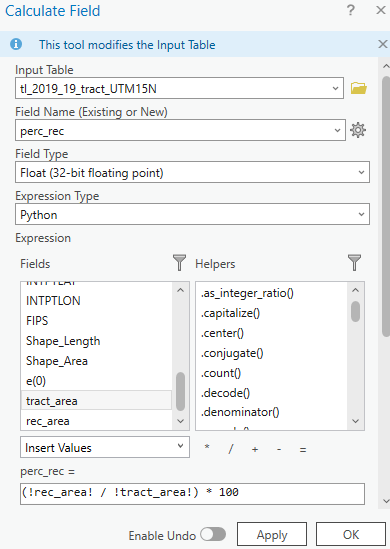Click the Helpers list scrollbar thumb
Viewport: 390px width, 549px height.
pos(355,311)
